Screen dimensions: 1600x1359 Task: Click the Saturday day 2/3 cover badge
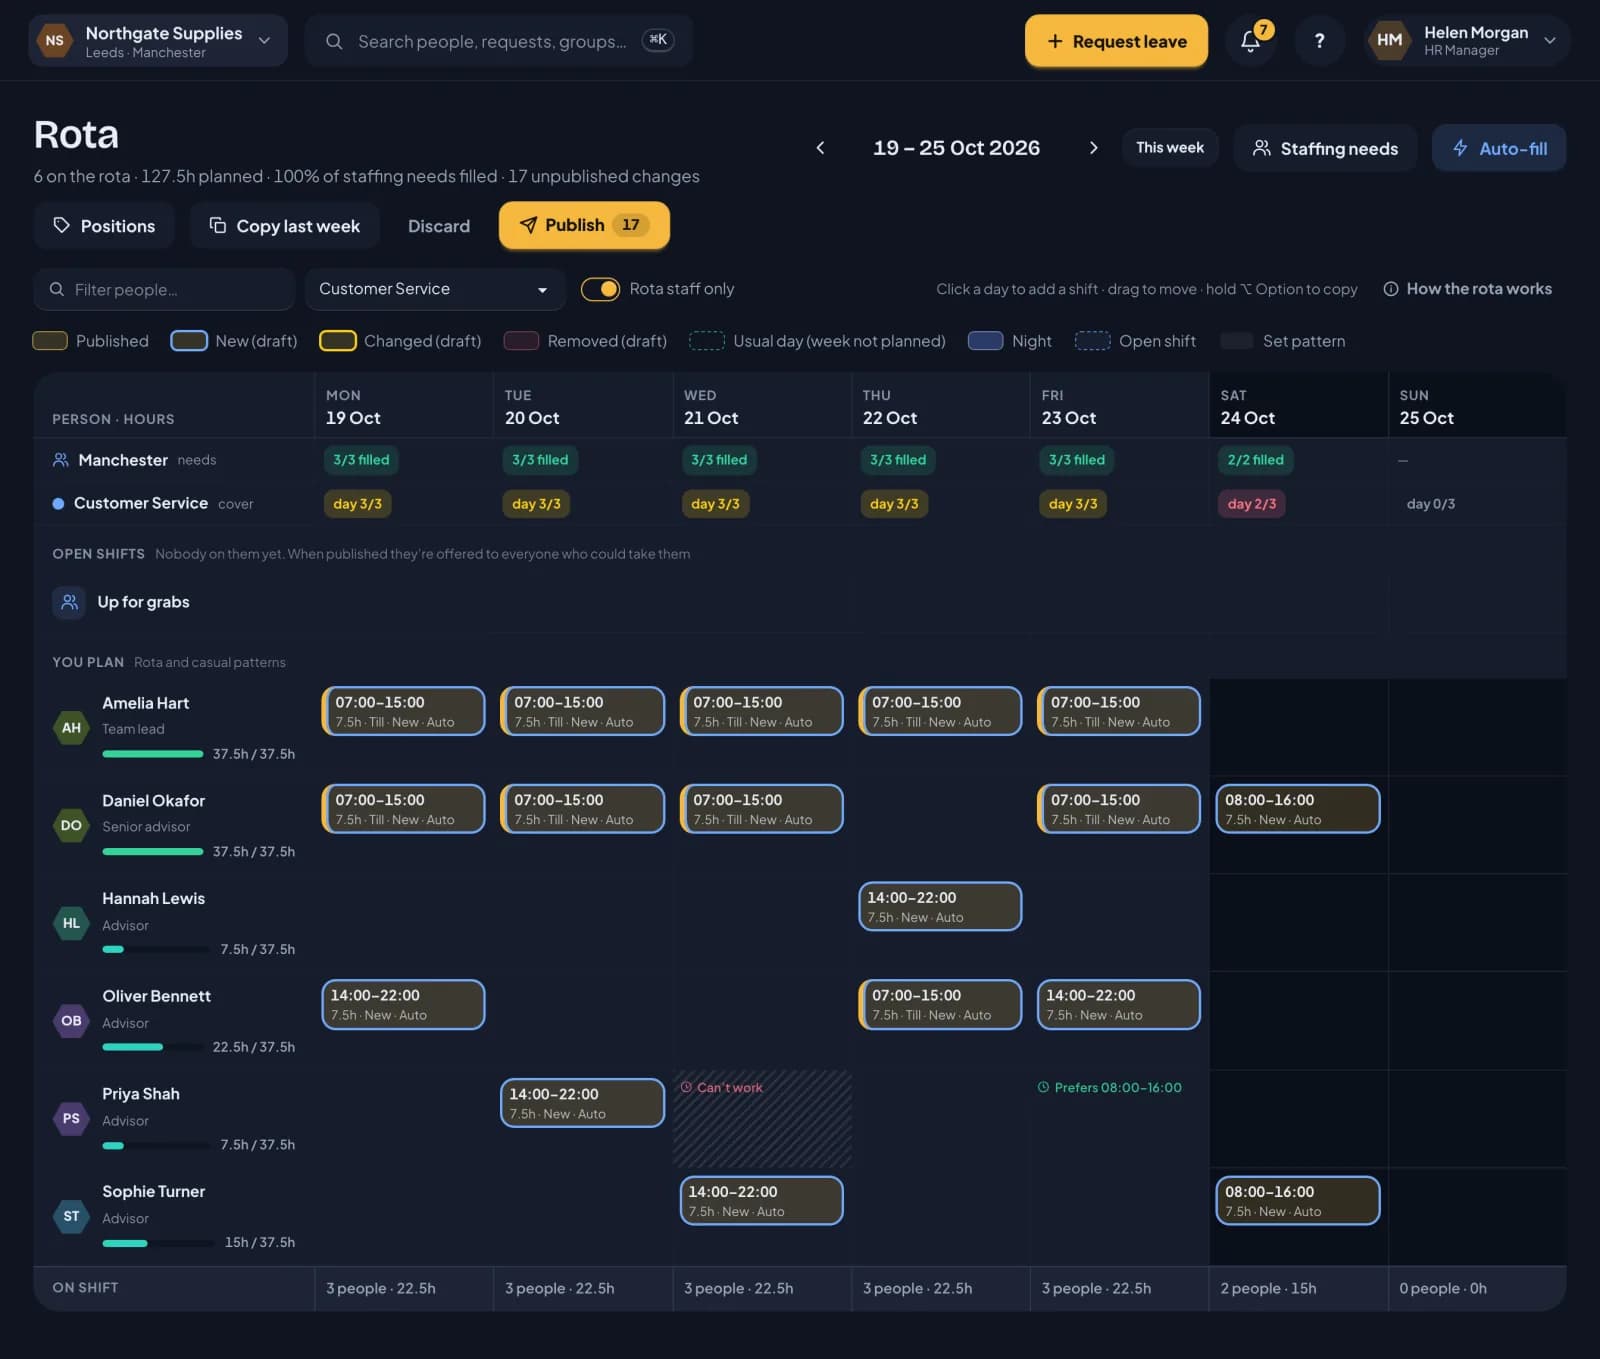click(1252, 504)
